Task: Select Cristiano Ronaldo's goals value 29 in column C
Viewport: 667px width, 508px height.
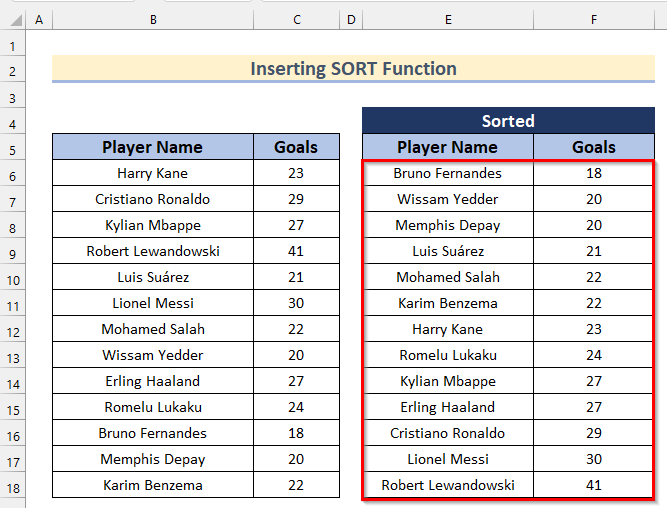Action: click(296, 199)
